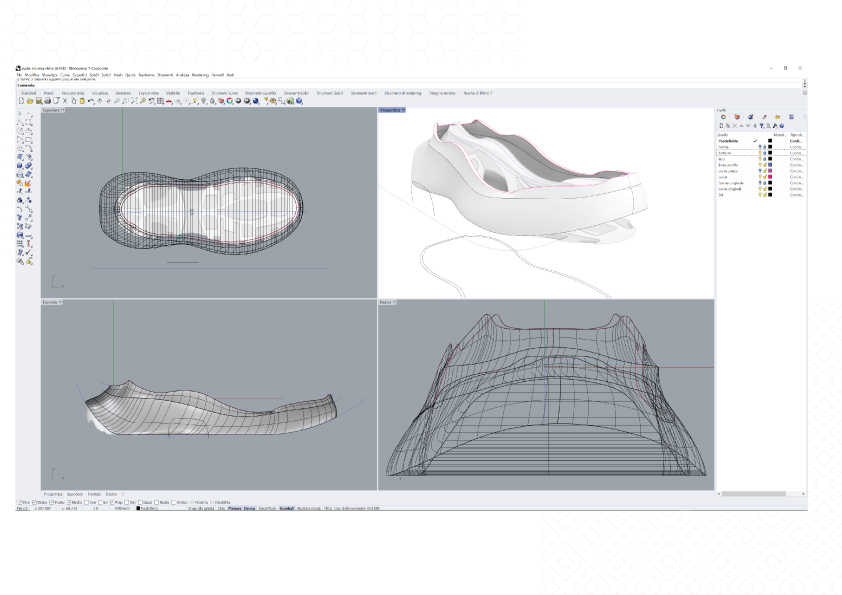Click the color wheel icon in main toolbar

coord(229,101)
